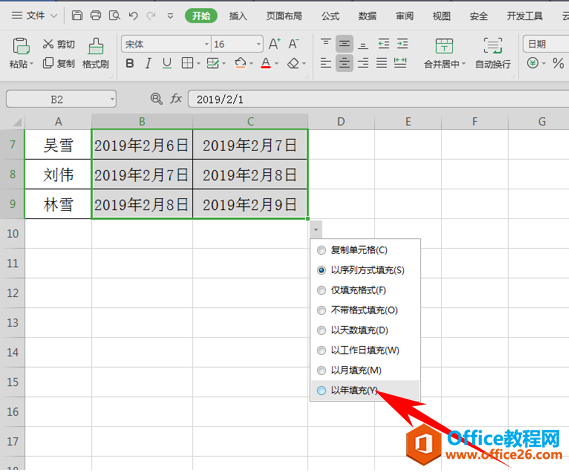The image size is (569, 472).
Task: Undo the last action
Action: [133, 16]
